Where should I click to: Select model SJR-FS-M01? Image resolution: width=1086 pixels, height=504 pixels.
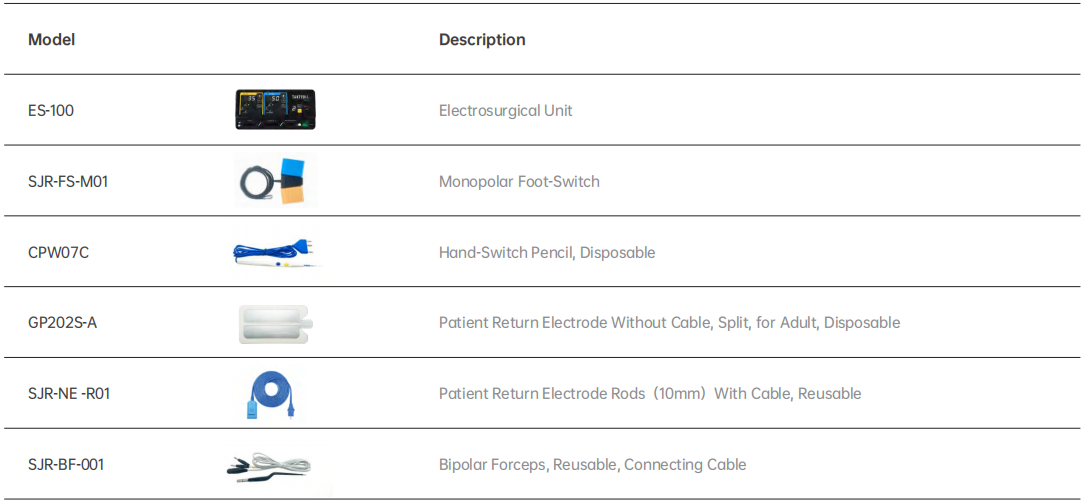click(68, 181)
